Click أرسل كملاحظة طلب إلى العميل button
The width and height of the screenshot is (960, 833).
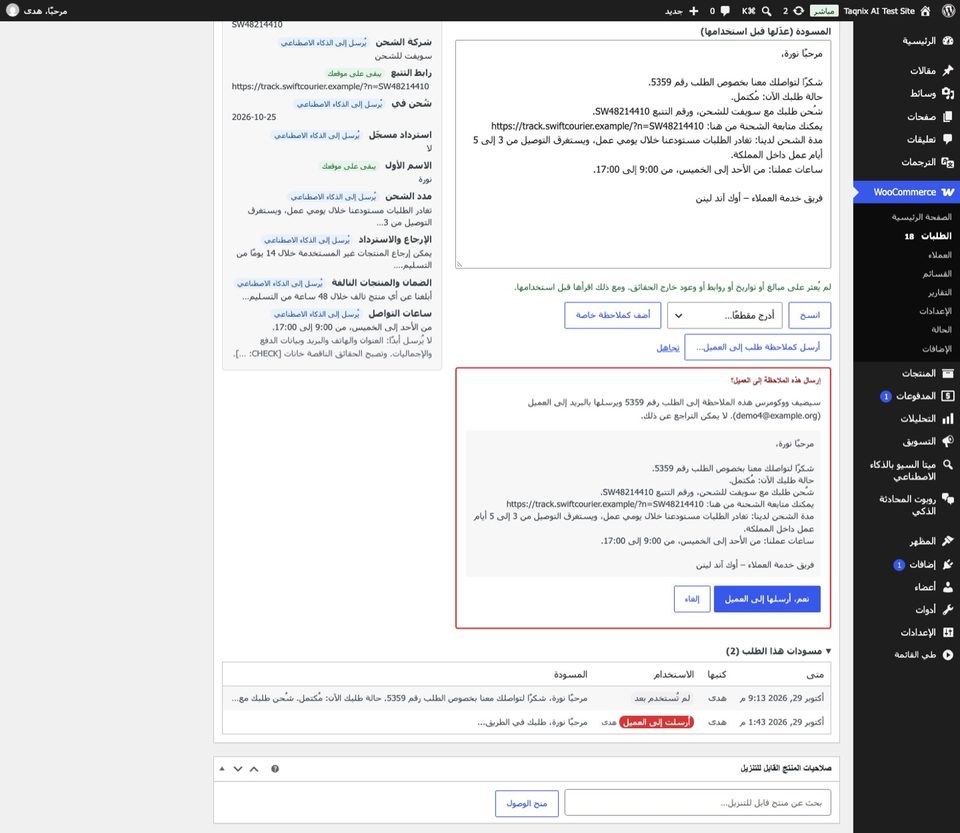(x=758, y=347)
